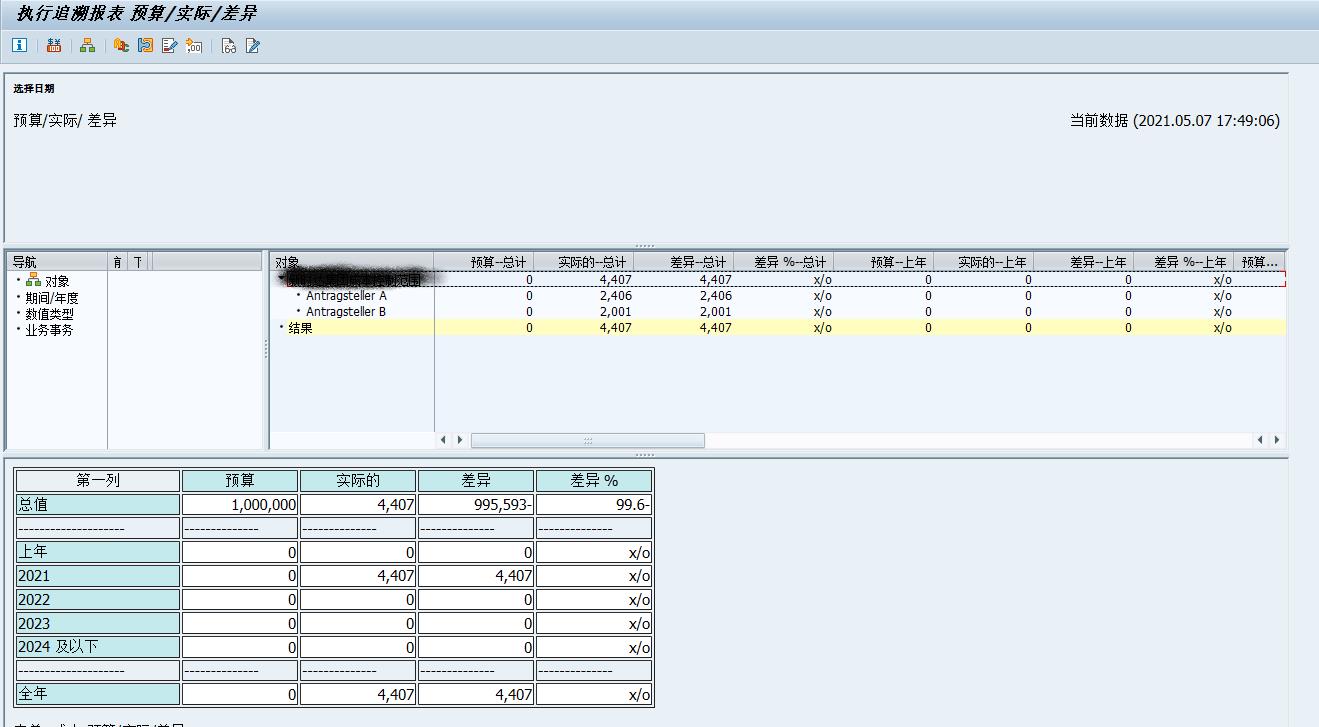Collapse the redacted top object node
Screen dimensions: 1319x727
pos(281,279)
